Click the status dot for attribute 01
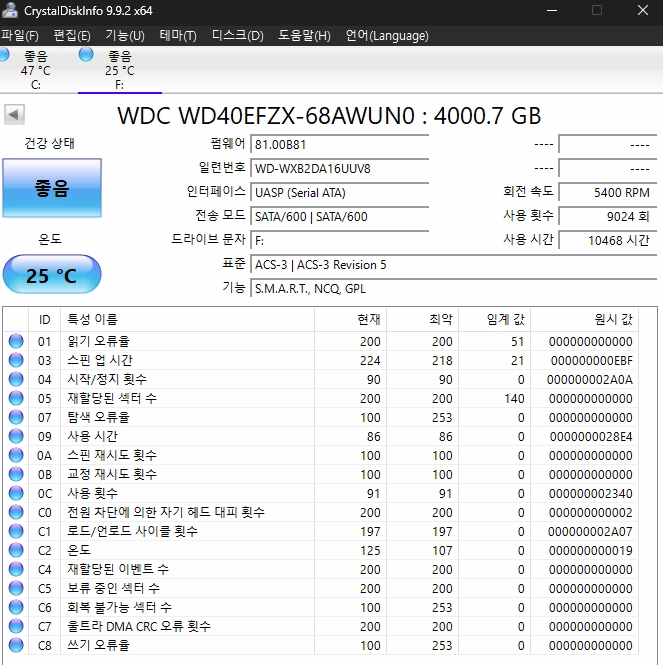 16,341
